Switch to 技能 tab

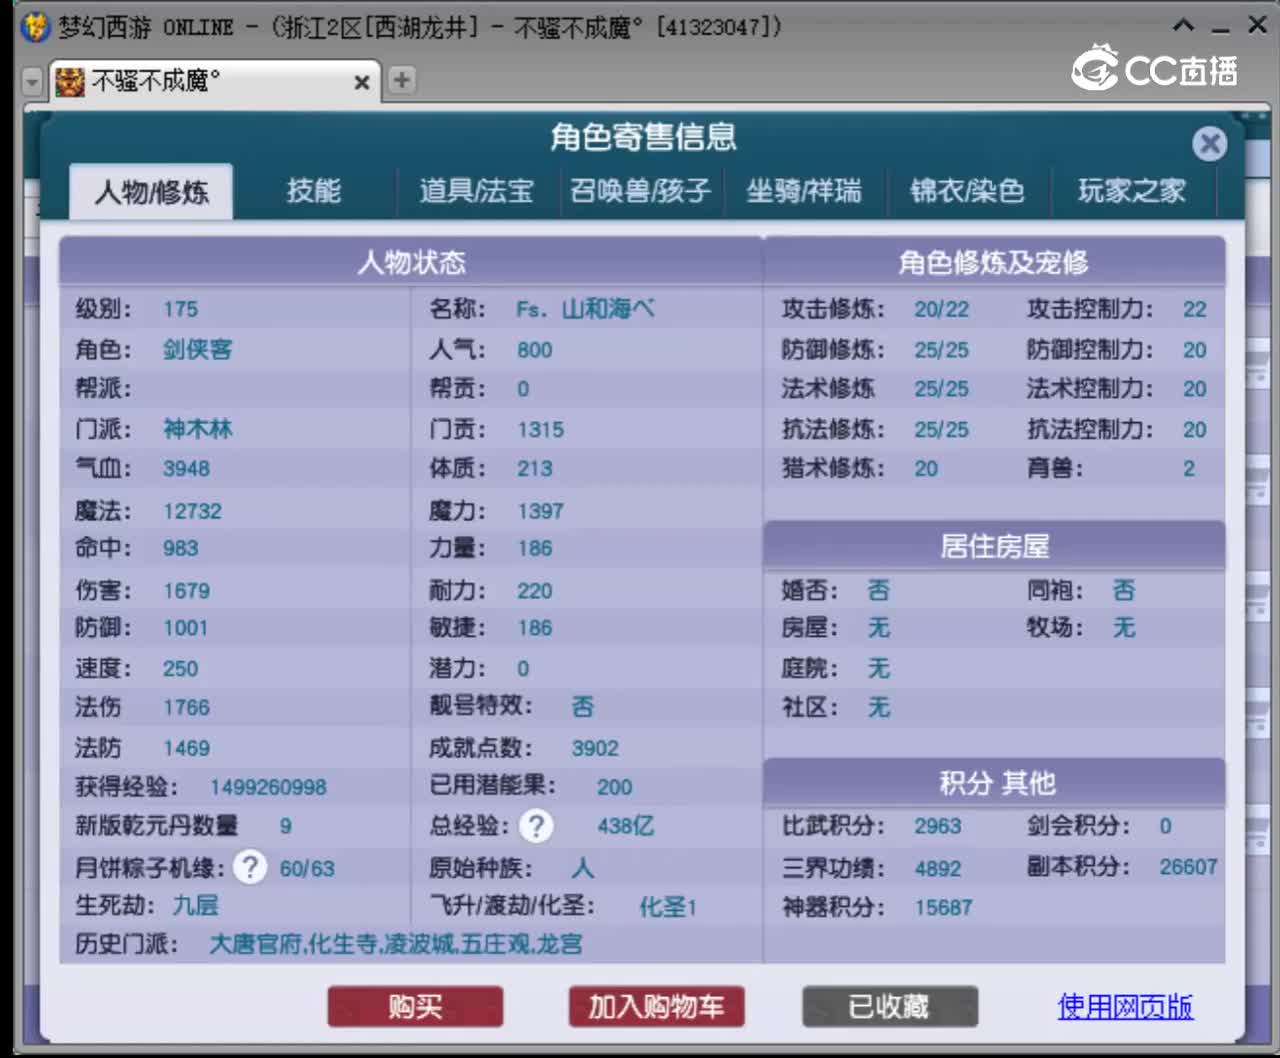pos(314,191)
